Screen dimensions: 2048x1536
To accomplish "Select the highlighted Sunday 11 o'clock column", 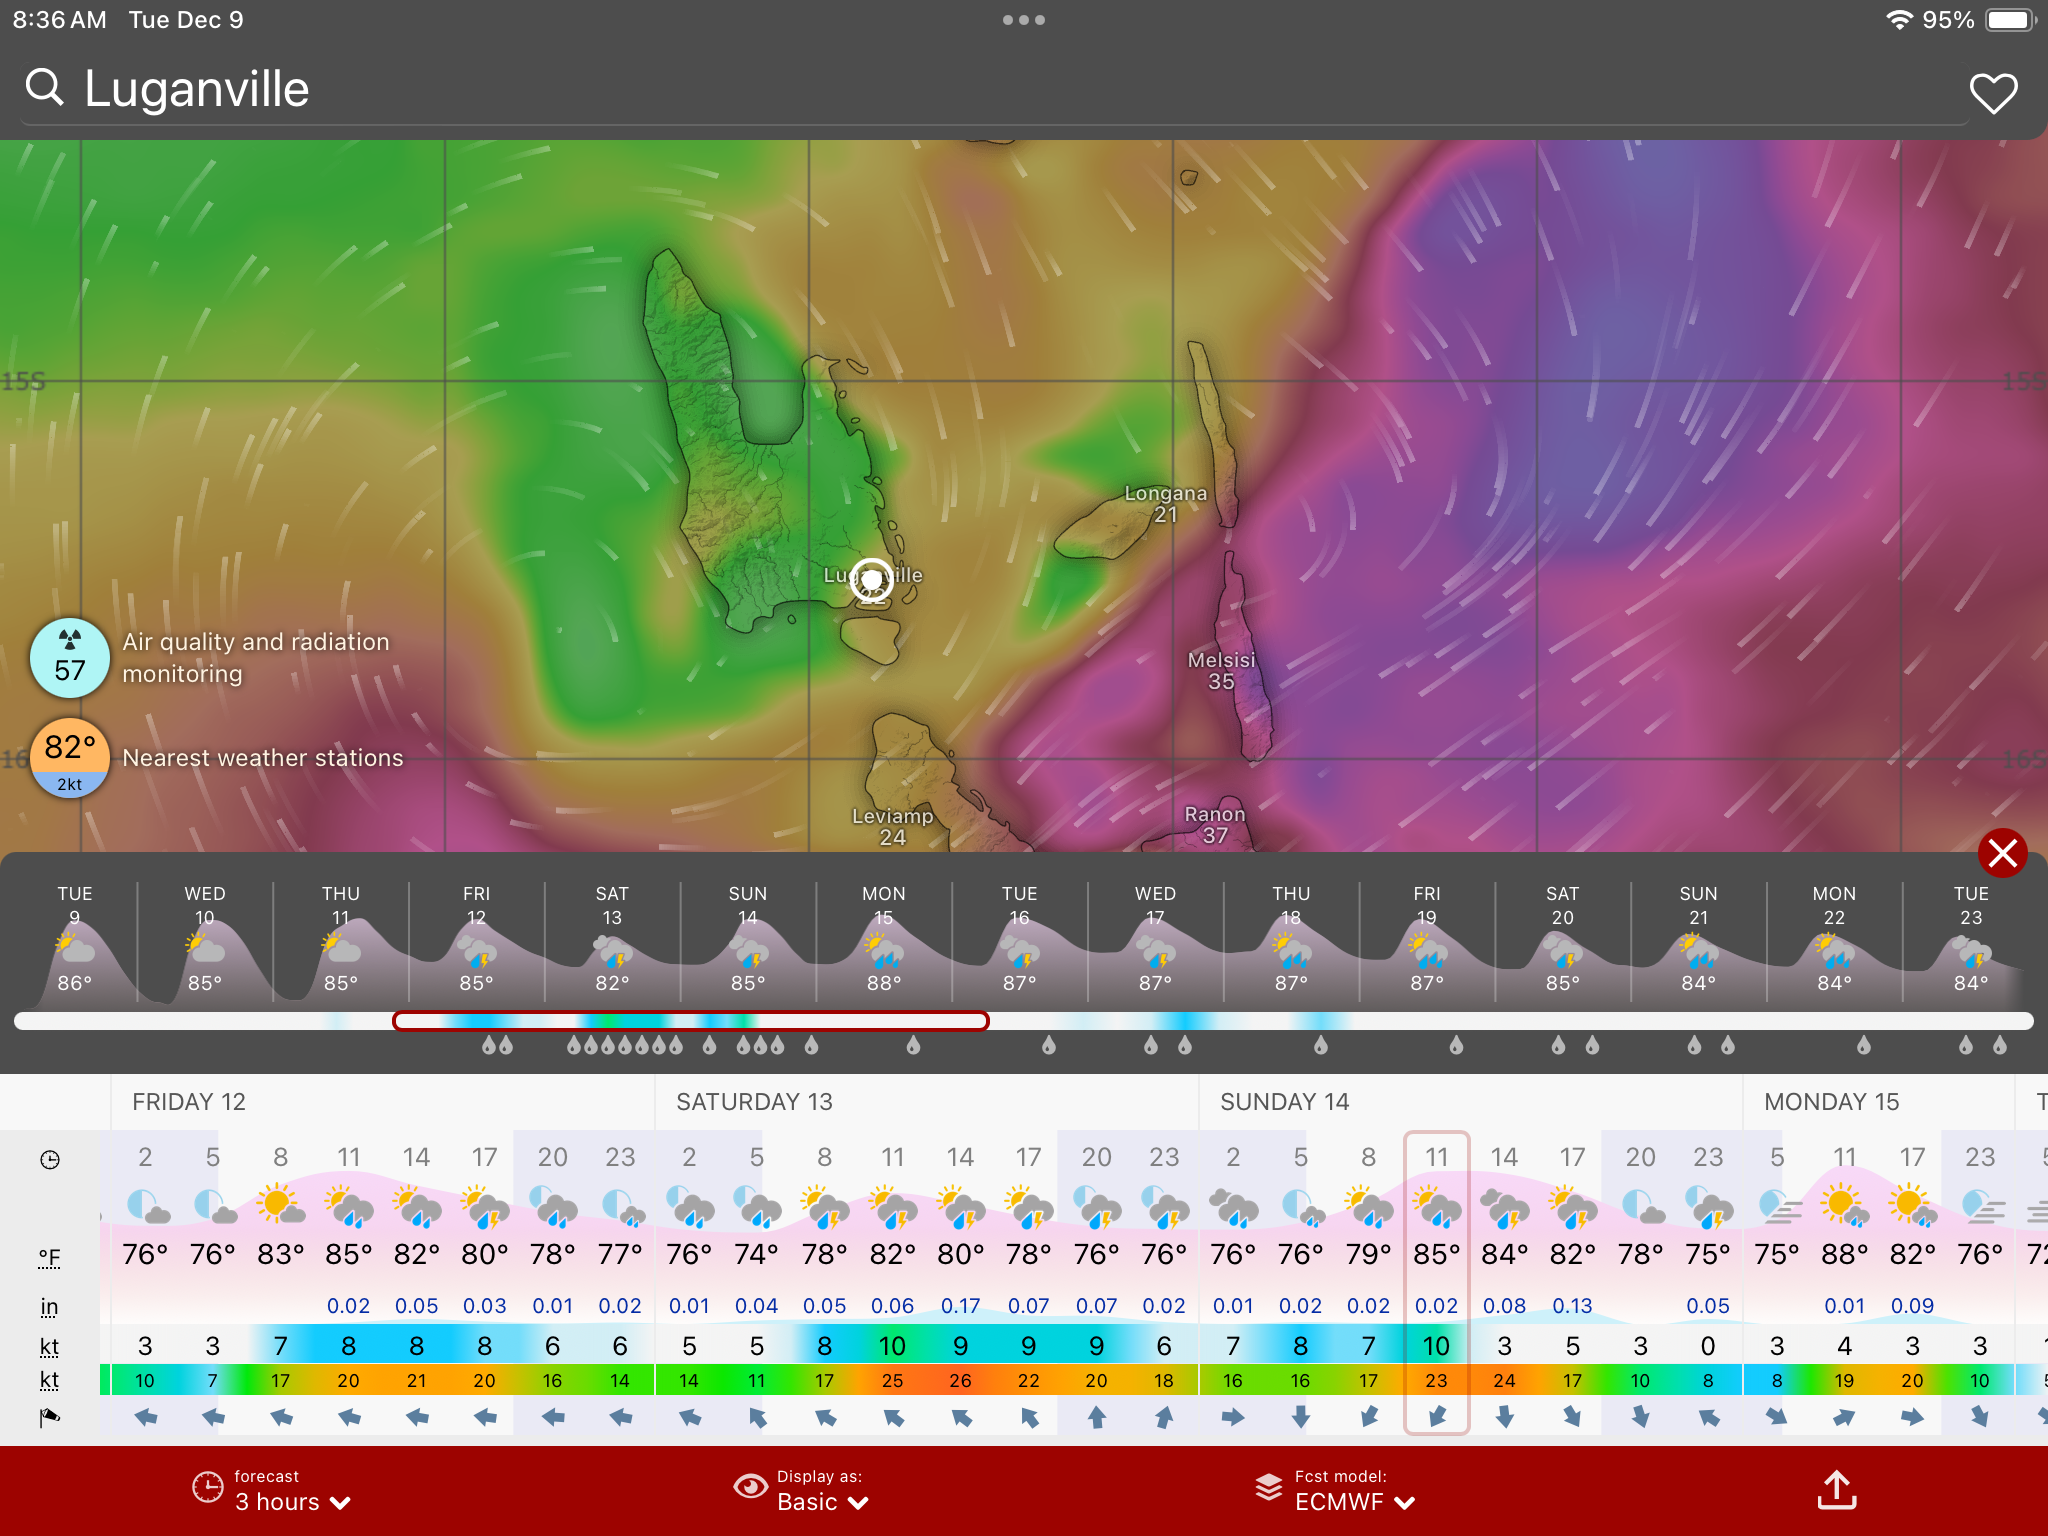I will point(1436,1283).
